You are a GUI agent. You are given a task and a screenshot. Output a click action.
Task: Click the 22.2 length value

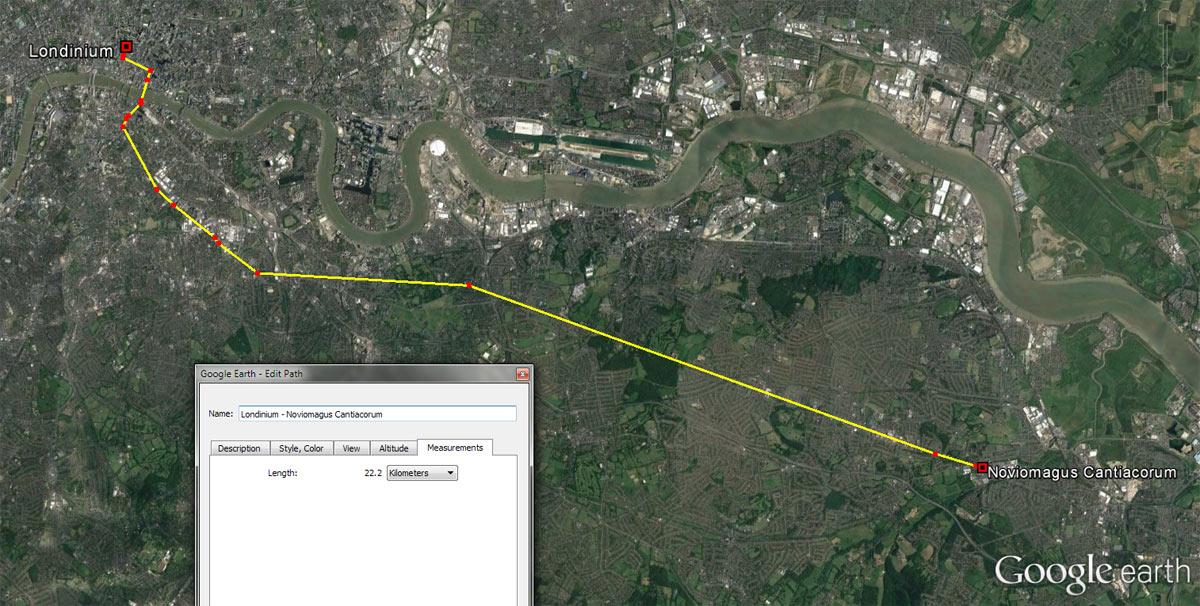click(374, 473)
